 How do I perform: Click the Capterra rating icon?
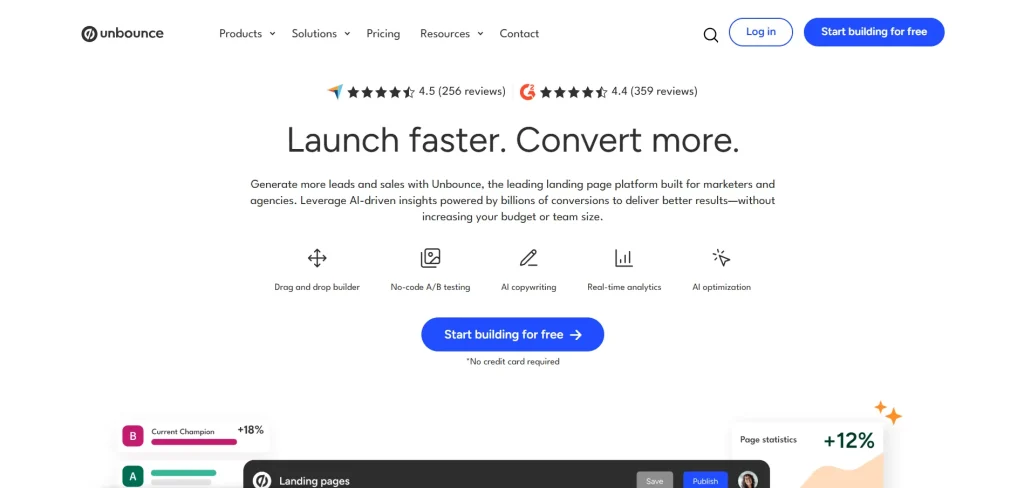tap(335, 92)
